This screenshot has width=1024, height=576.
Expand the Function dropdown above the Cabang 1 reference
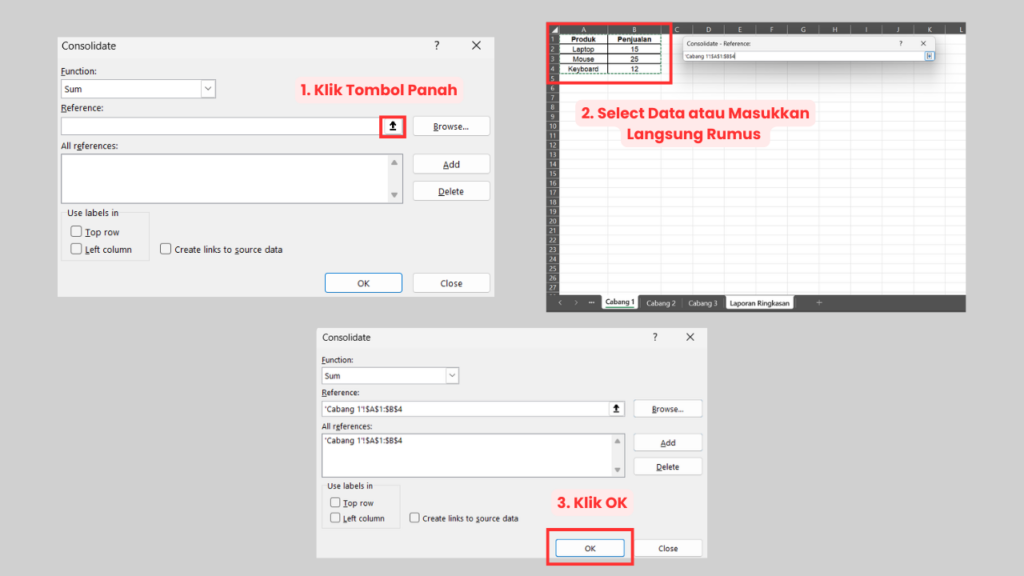tap(452, 376)
